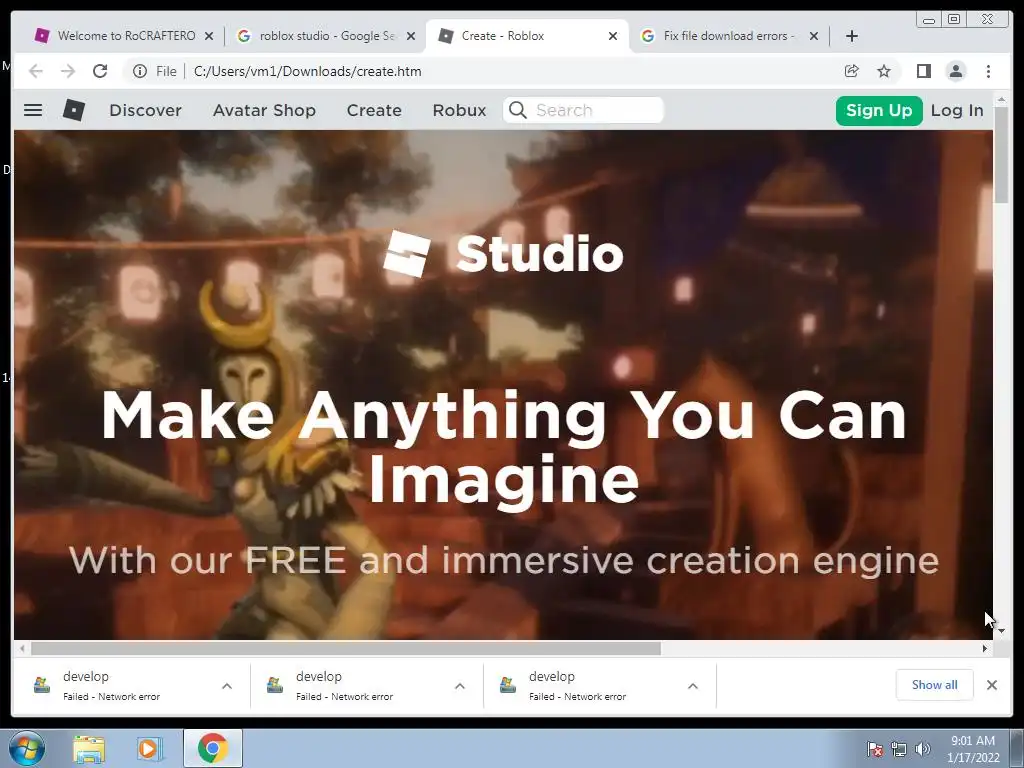Click the magnifier icon in search box
This screenshot has height=768, width=1024.
click(517, 110)
